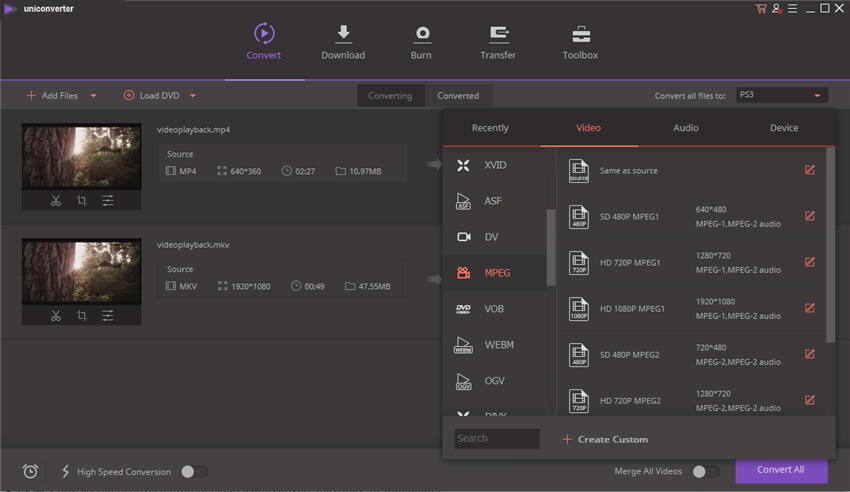The height and width of the screenshot is (492, 850).
Task: Select the XVID format
Action: pyautogui.click(x=494, y=165)
